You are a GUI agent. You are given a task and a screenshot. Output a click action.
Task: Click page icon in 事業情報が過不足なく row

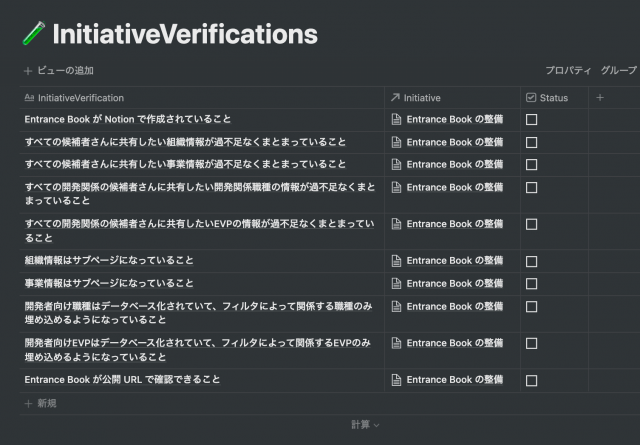click(396, 165)
